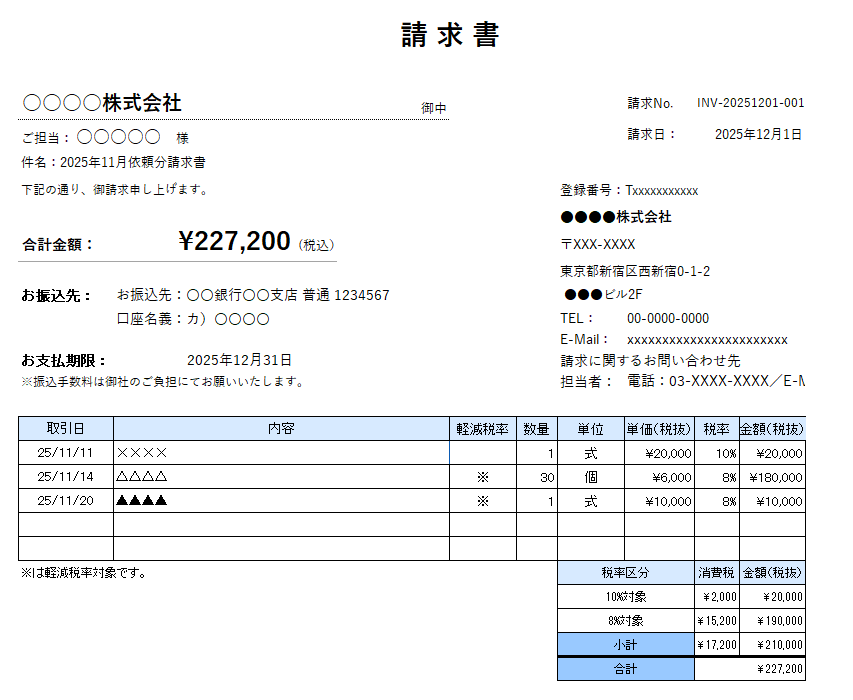Select the △△△△ item description cell
The image size is (853, 700).
click(x=281, y=476)
